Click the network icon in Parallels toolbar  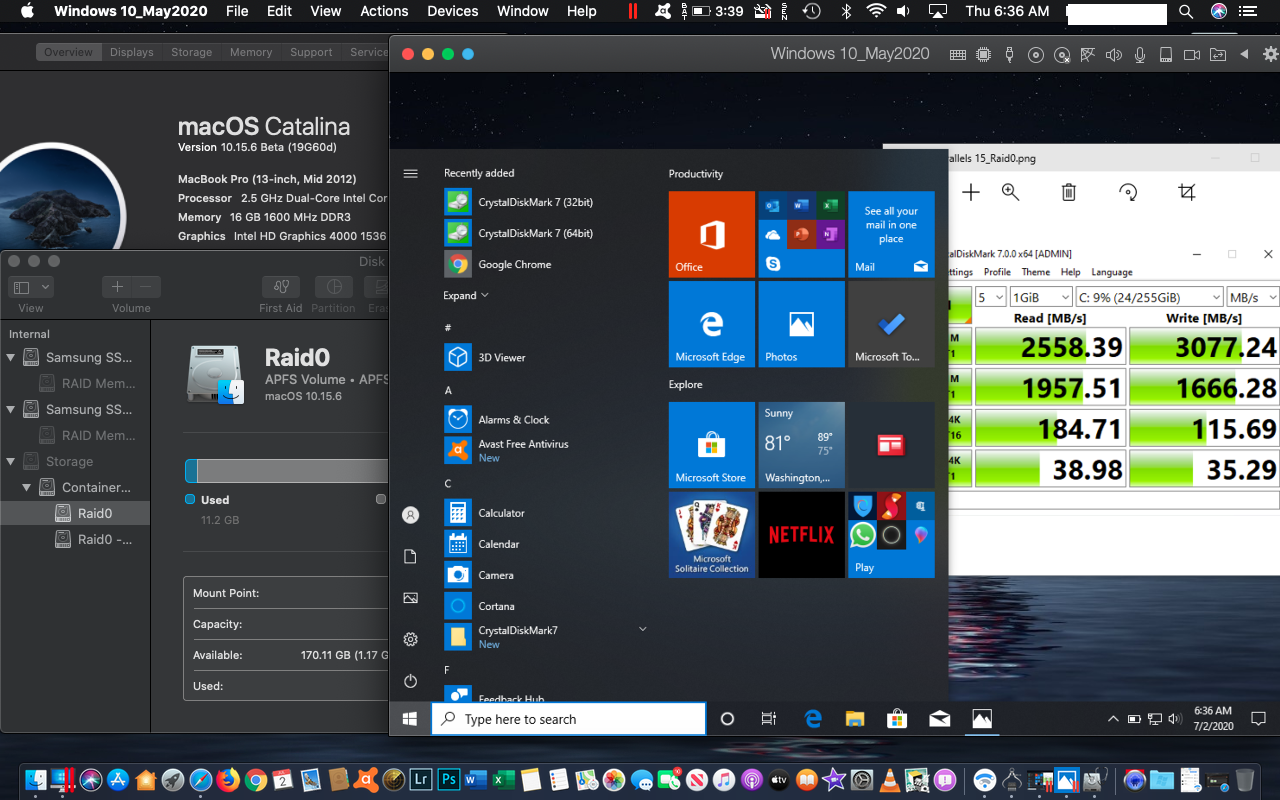[1088, 55]
